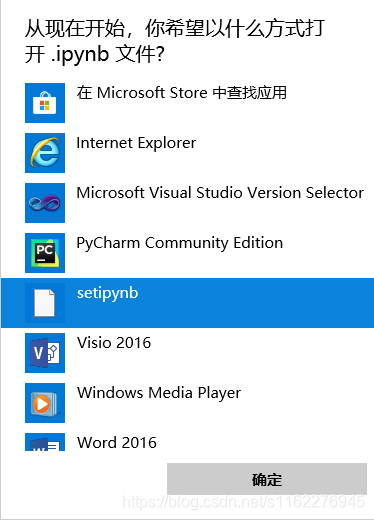374x520 pixels.
Task: Click the PyCharm Community Edition icon
Action: pos(45,253)
